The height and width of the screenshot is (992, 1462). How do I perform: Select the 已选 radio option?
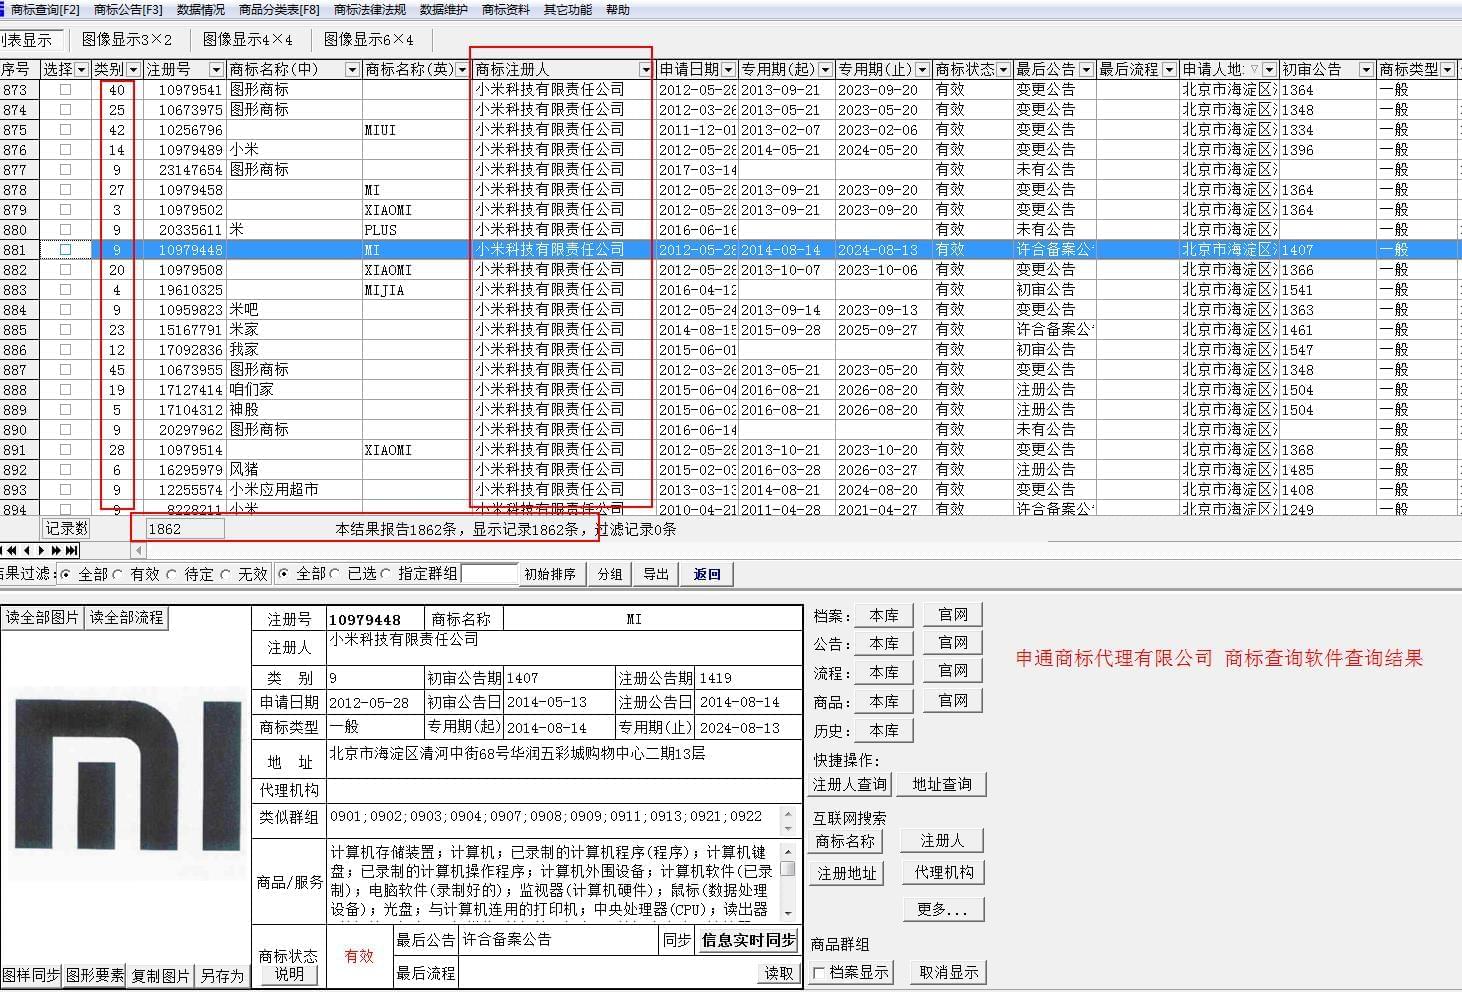coord(336,574)
